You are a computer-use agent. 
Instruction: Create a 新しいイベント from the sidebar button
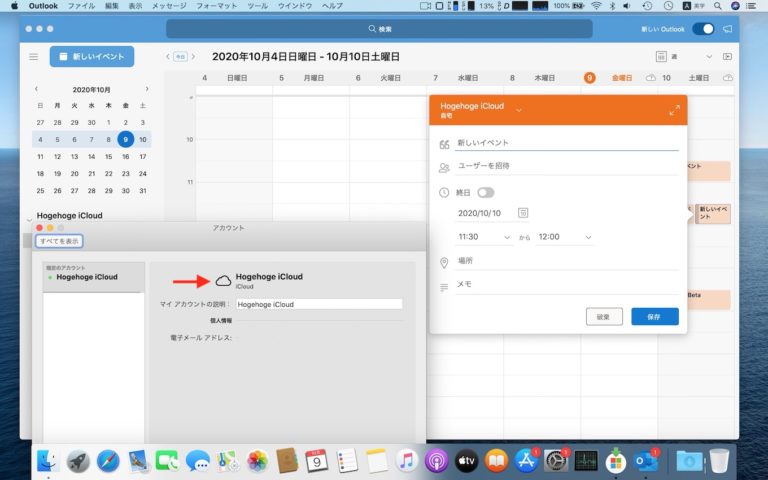[92, 57]
